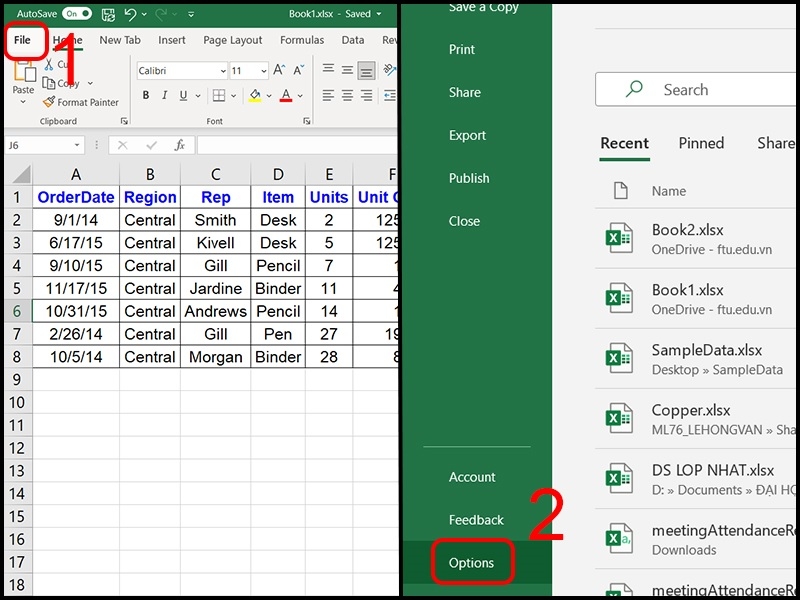Image resolution: width=800 pixels, height=600 pixels.
Task: Click the Bottom Align icon
Action: tap(366, 71)
